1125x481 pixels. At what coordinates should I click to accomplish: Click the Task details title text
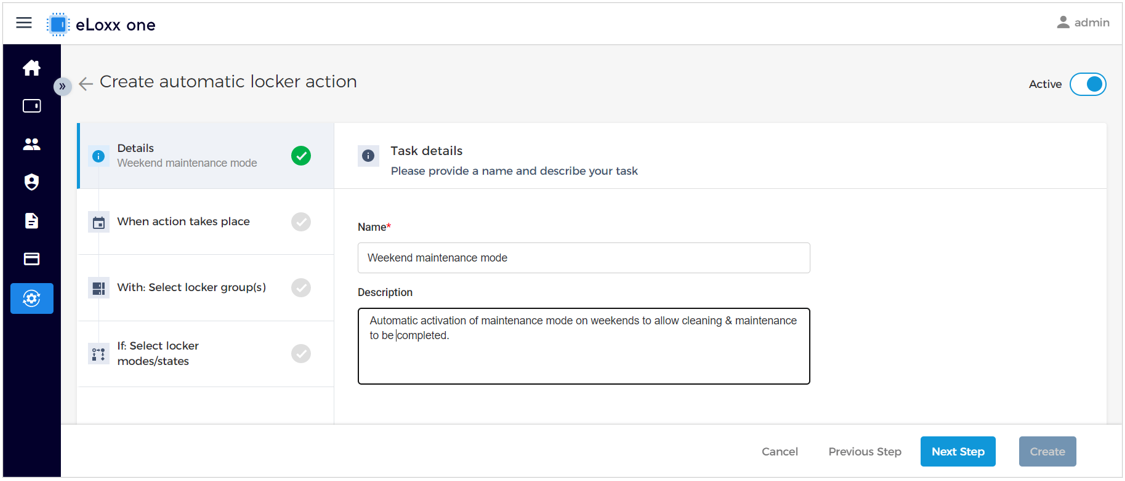click(426, 151)
